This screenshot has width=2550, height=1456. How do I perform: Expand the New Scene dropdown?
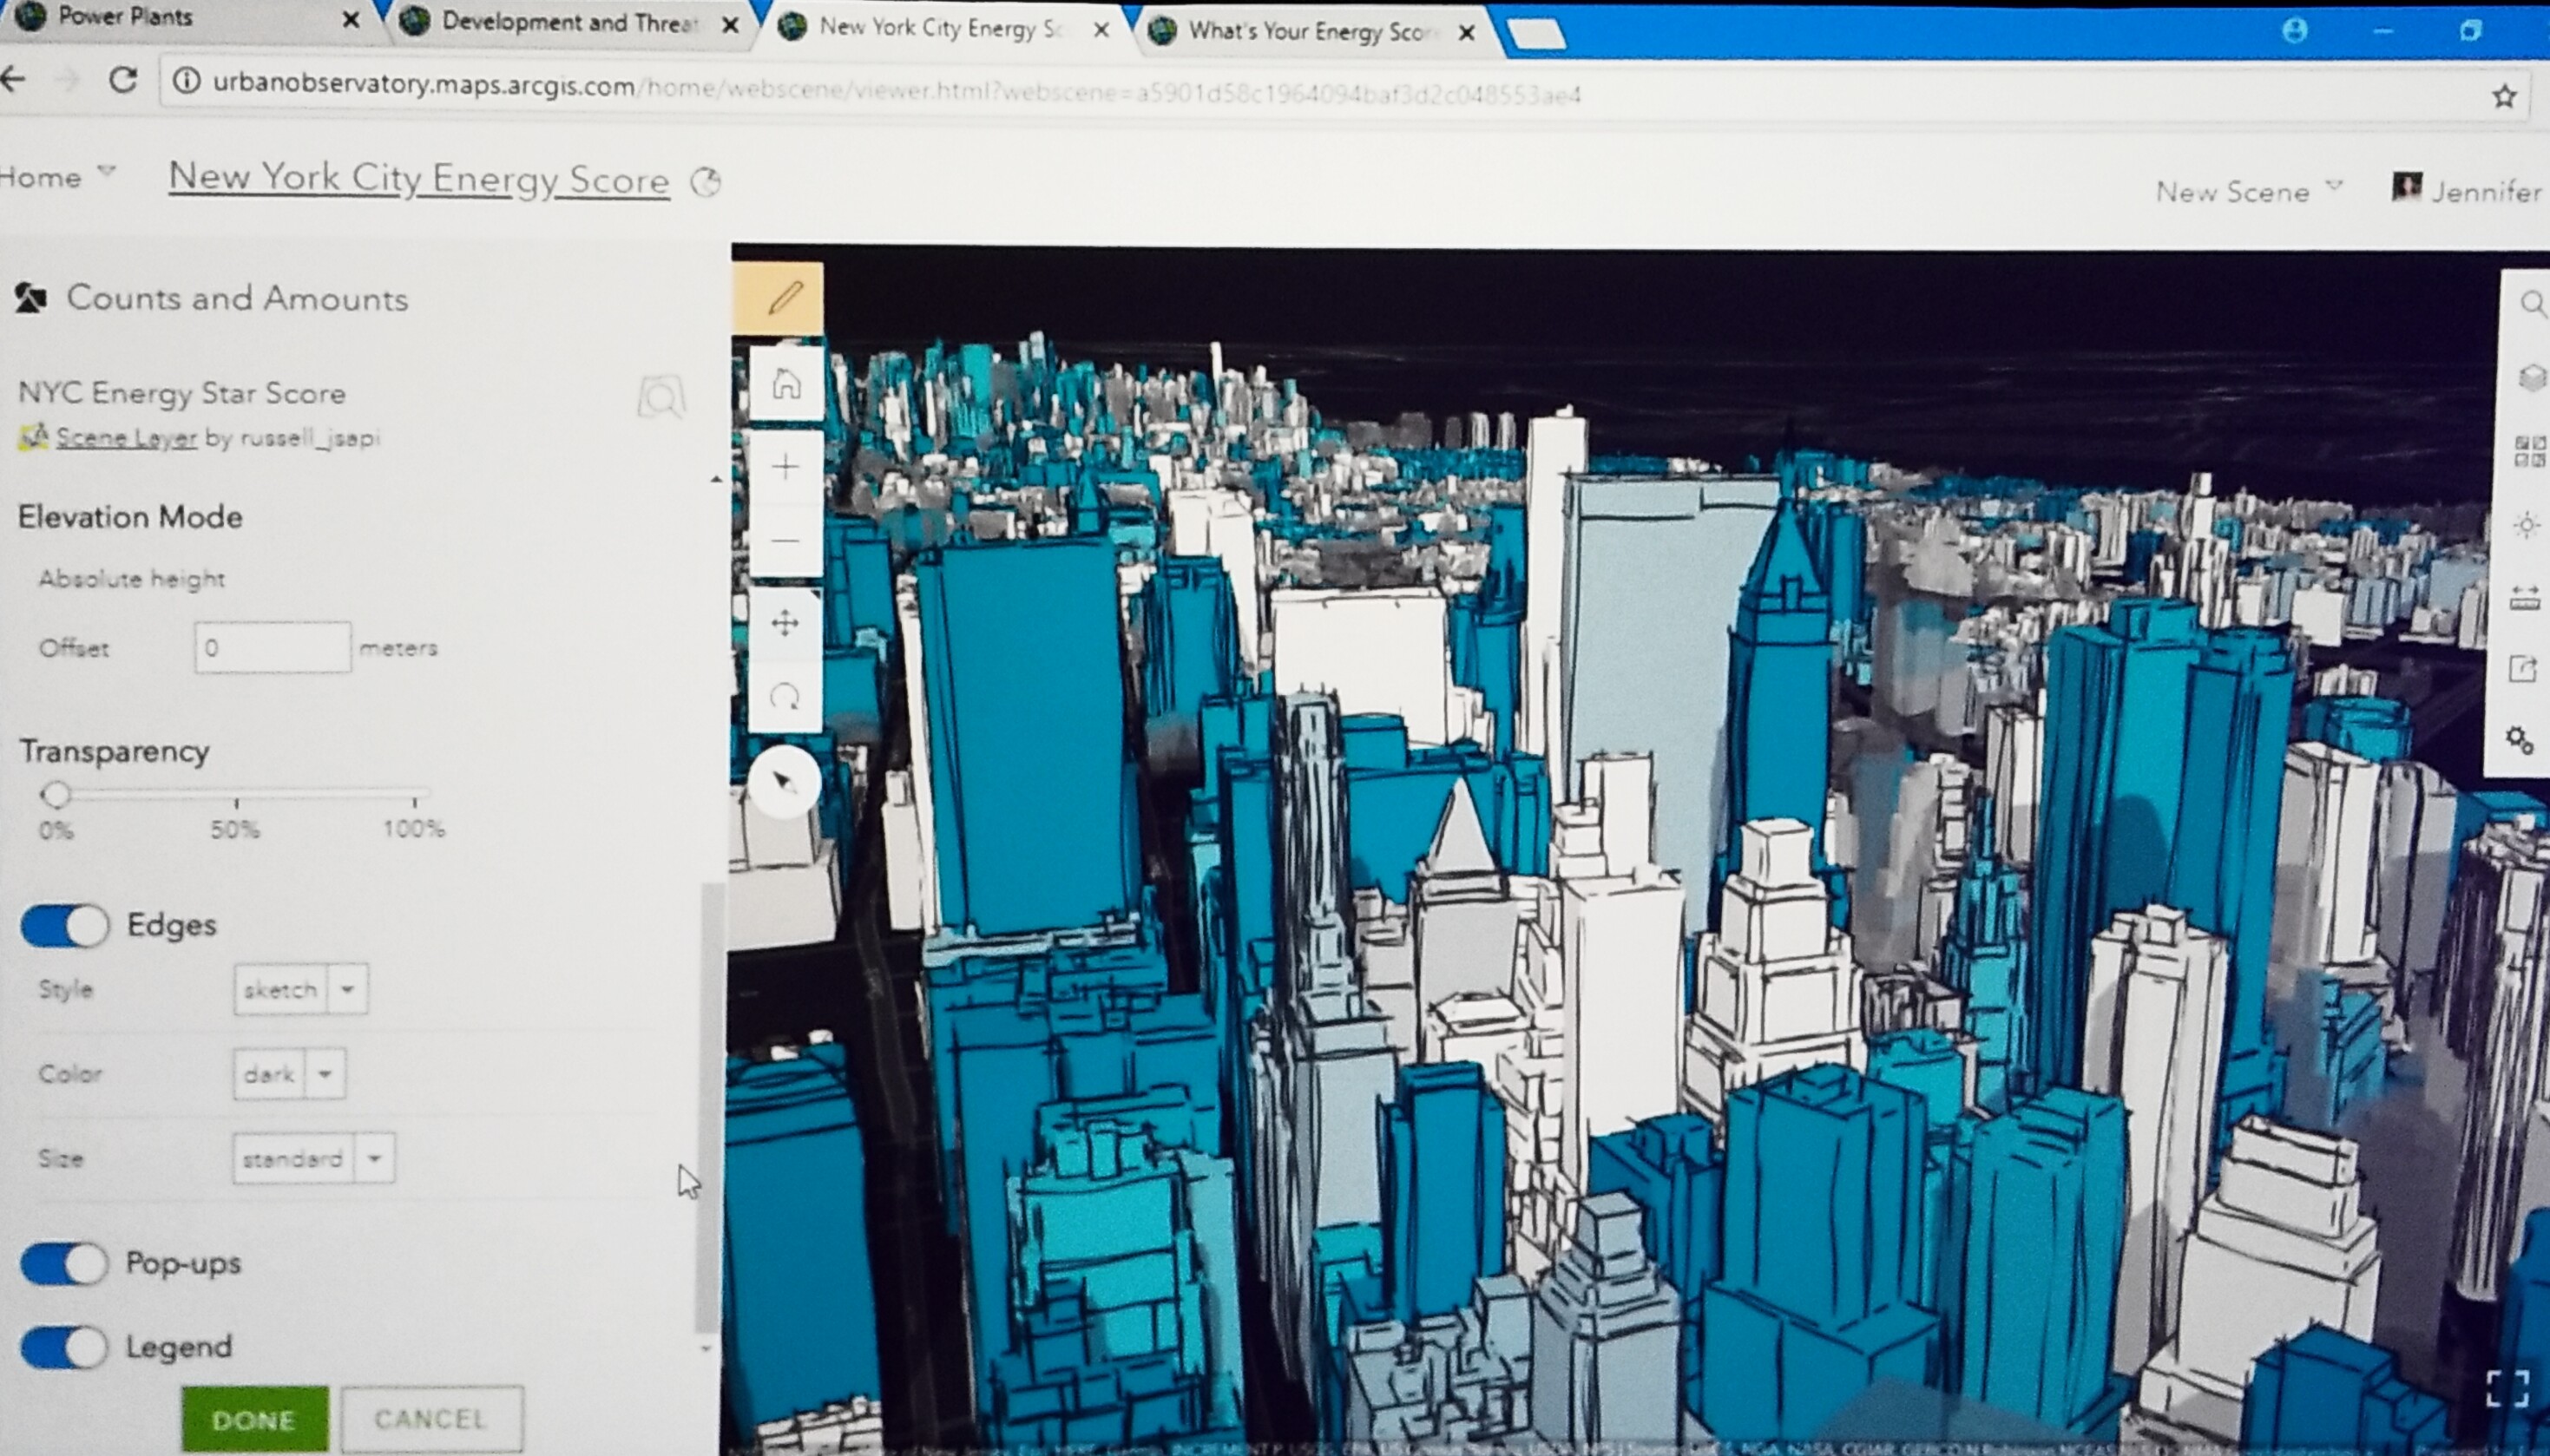(2249, 190)
